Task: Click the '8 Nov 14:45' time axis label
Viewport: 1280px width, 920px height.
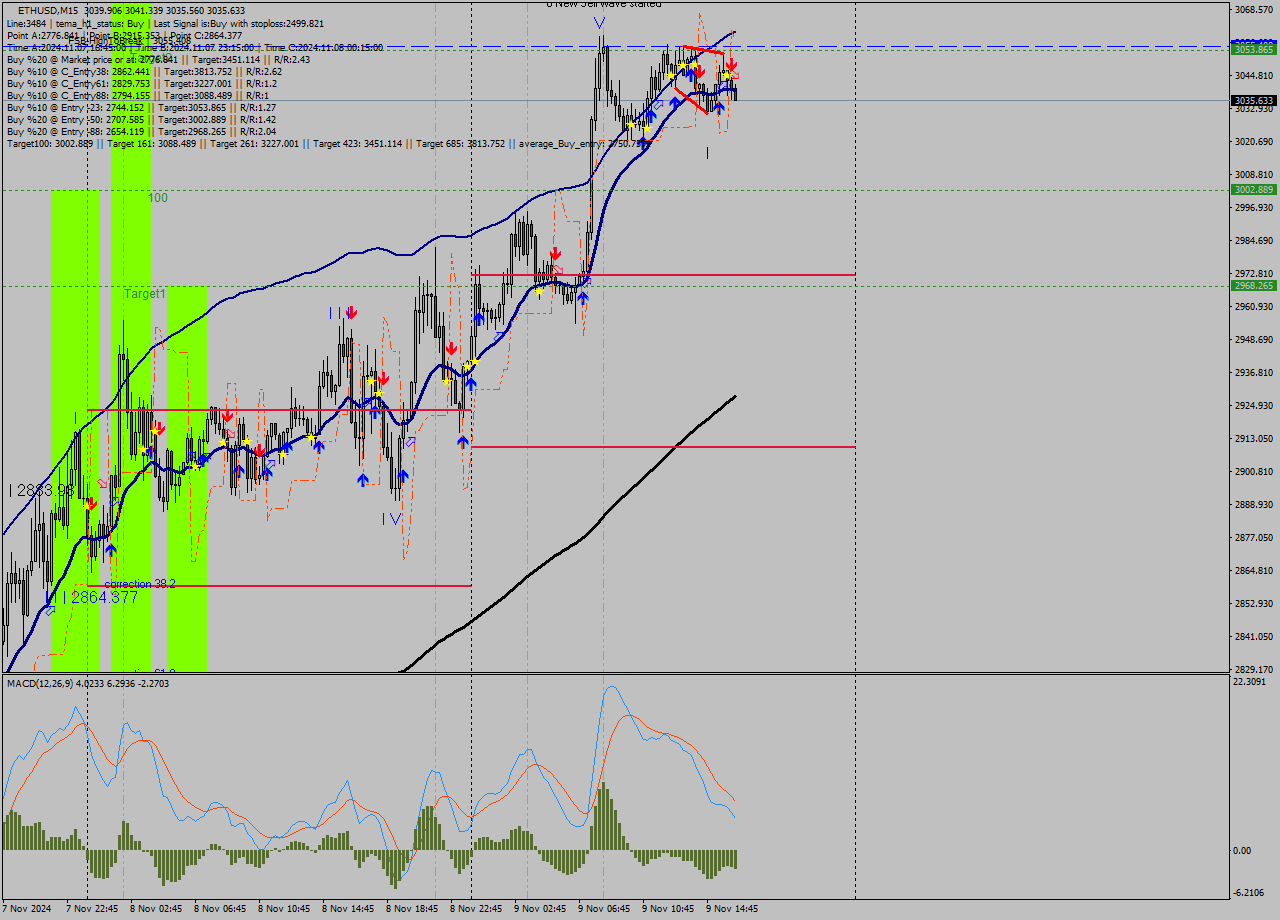Action: click(x=348, y=909)
